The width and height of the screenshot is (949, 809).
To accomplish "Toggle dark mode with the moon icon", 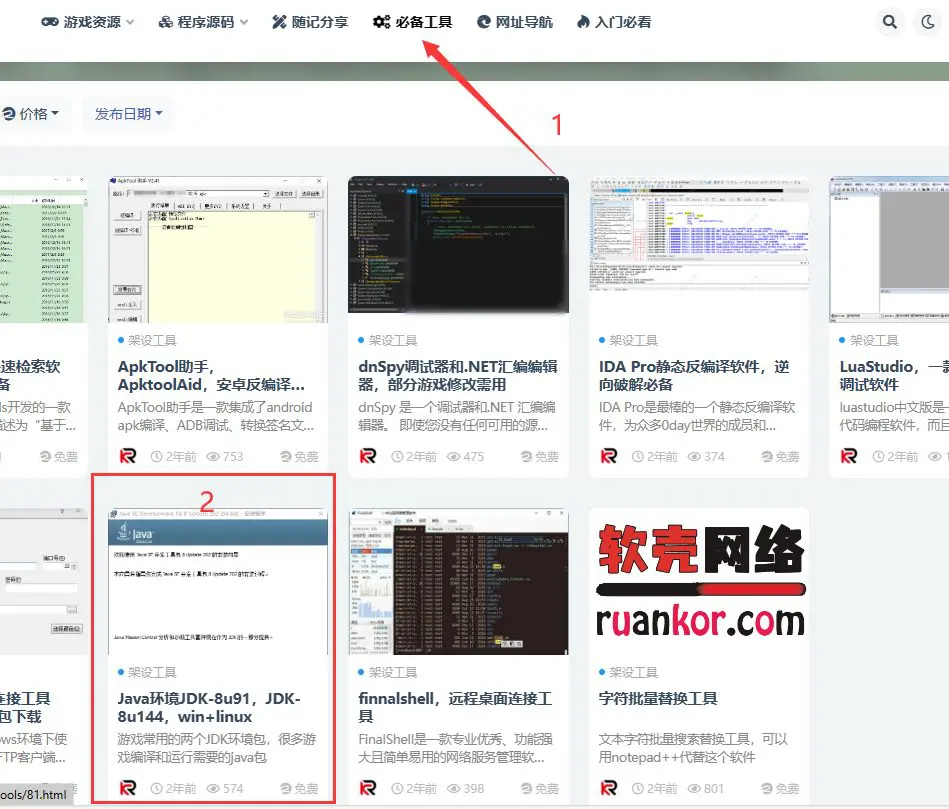I will (928, 22).
